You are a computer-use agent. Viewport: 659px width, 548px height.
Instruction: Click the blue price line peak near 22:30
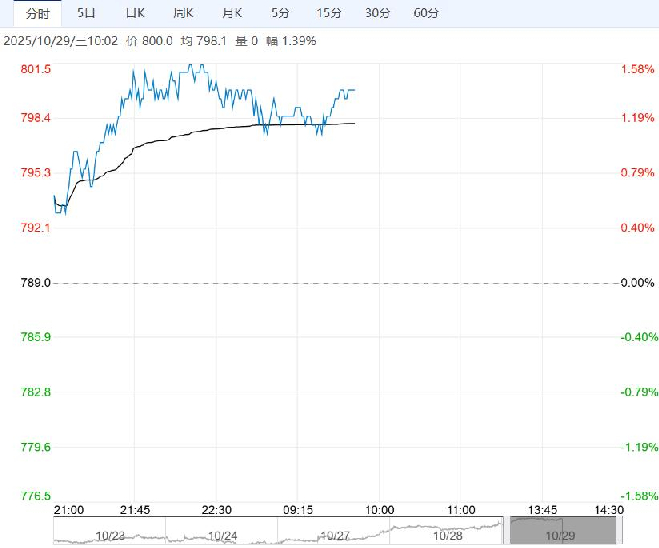tap(198, 66)
